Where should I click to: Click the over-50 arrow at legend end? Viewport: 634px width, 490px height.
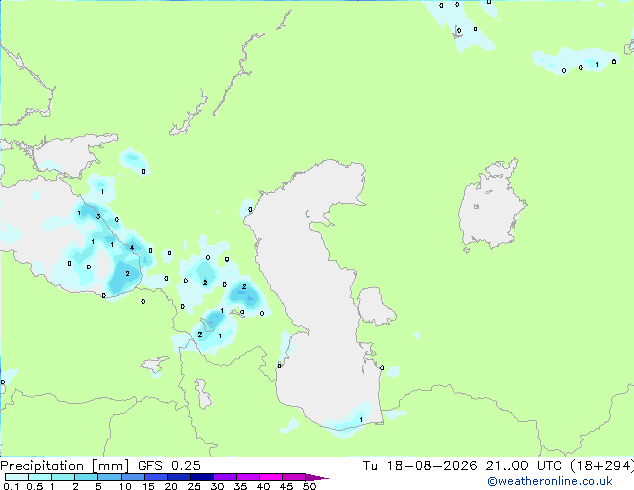point(317,477)
